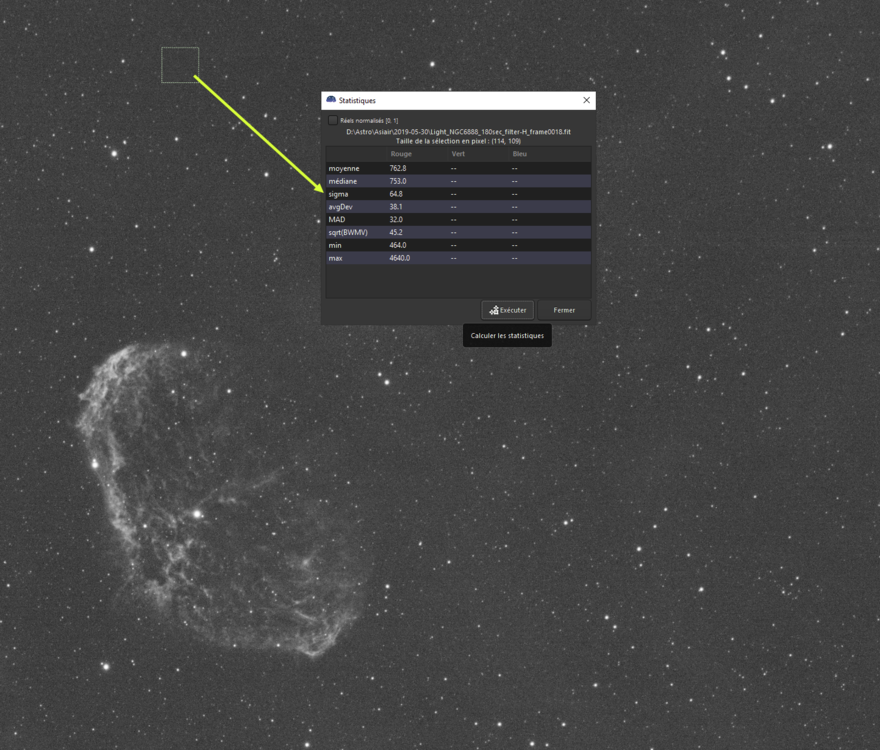This screenshot has width=880, height=750.
Task: Click the sqrt(BWMV) value 45.2
Action: point(396,232)
